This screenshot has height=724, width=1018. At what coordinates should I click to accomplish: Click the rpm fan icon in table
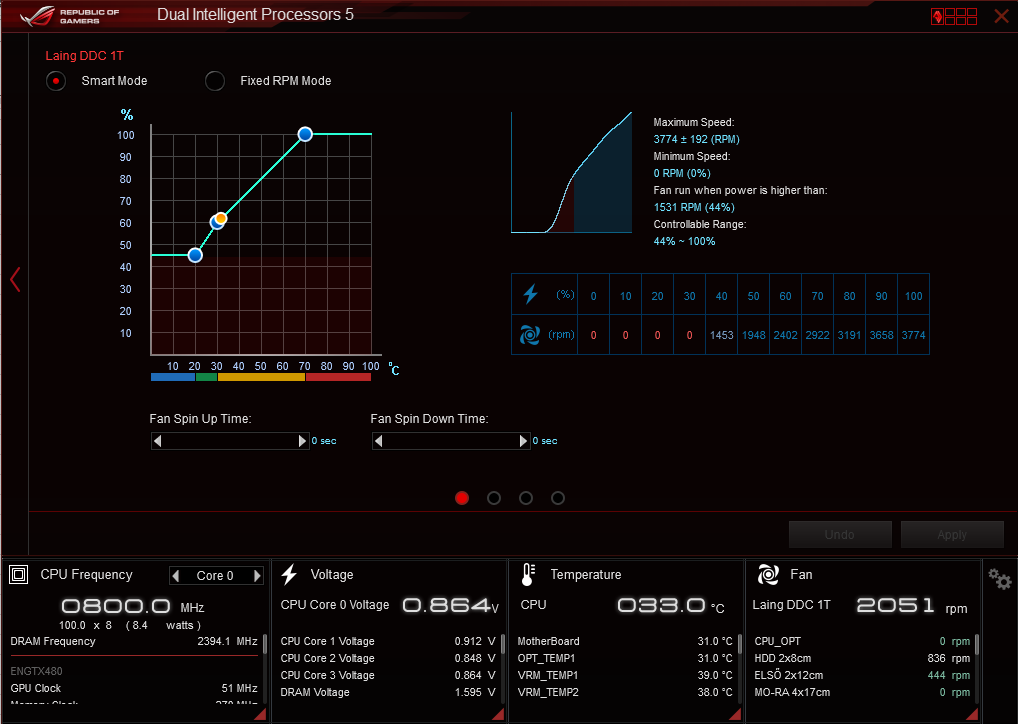click(x=530, y=335)
